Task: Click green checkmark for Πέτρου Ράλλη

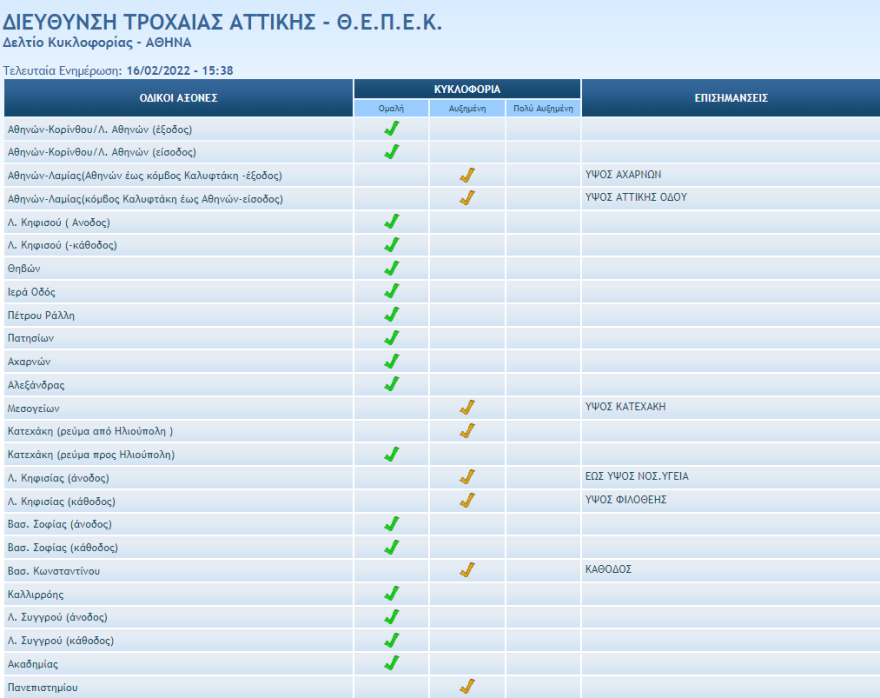Action: (x=392, y=315)
